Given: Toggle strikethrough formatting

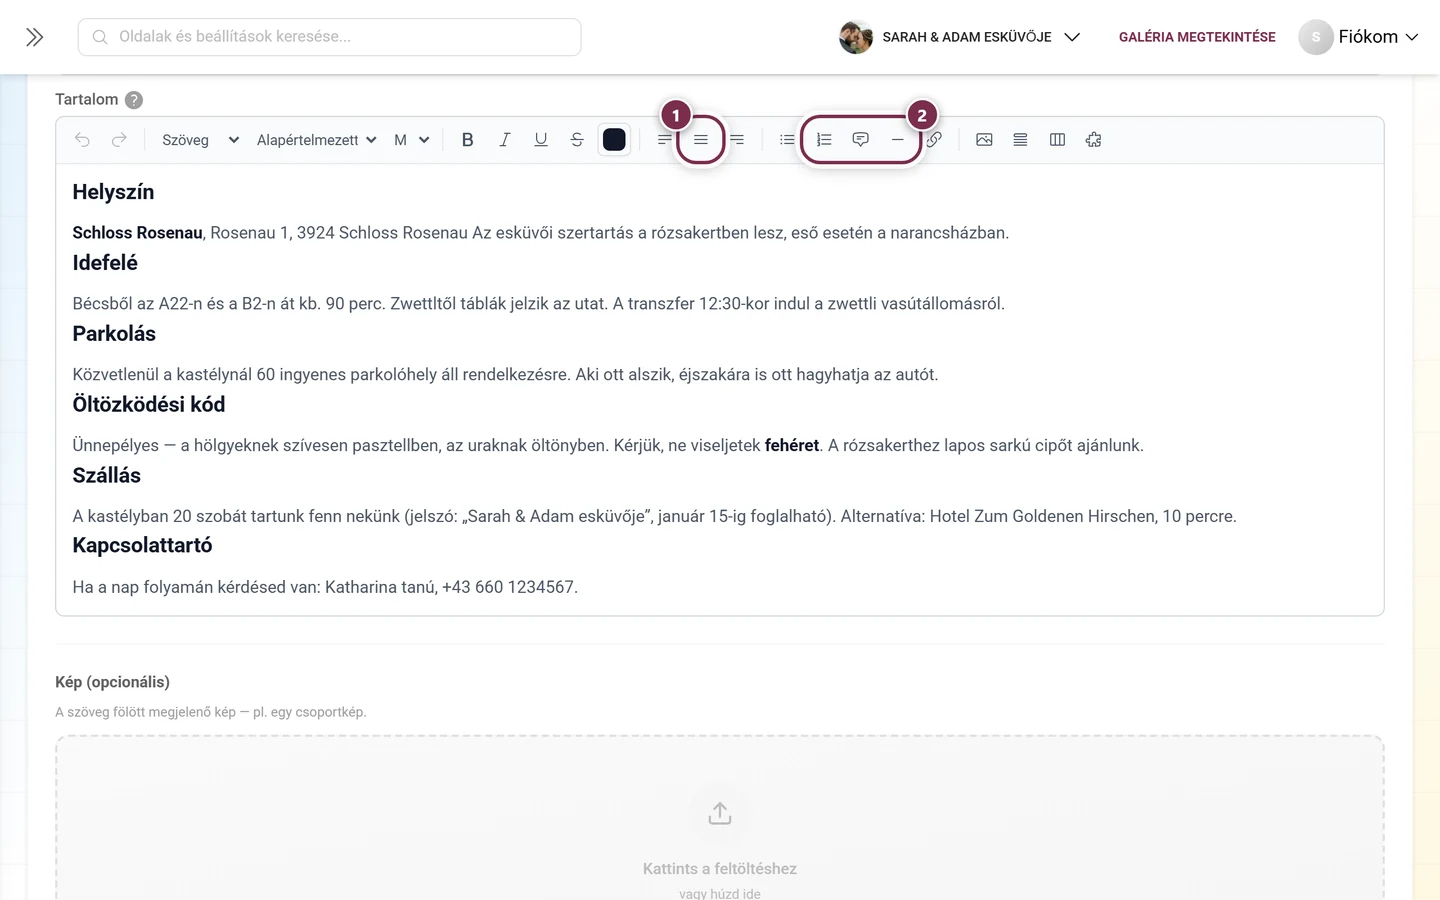Looking at the screenshot, I should (577, 140).
